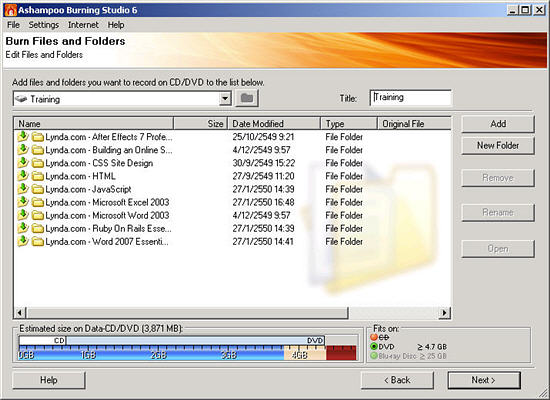Select 'Lynda.com - HTML' row name
Viewport: 550px width, 400px height.
[x=81, y=176]
